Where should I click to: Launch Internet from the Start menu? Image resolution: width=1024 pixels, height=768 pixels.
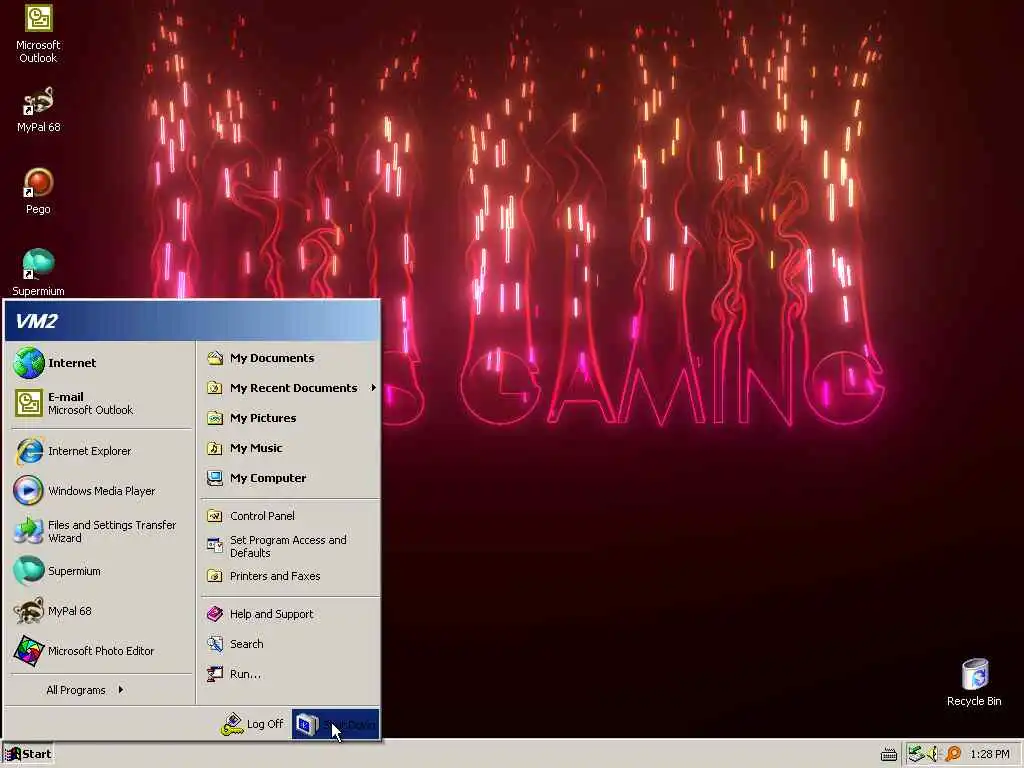[101, 363]
